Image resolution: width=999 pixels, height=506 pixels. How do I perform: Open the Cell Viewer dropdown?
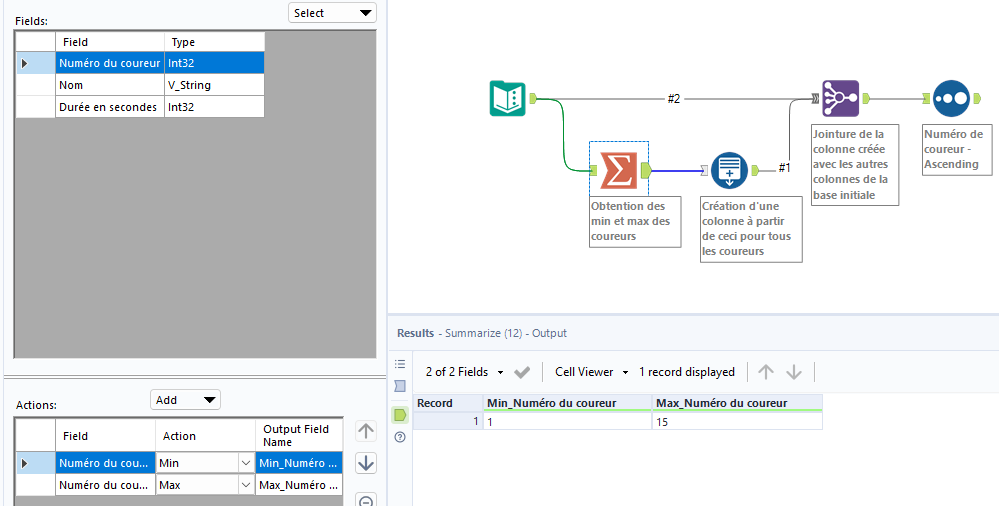click(592, 372)
